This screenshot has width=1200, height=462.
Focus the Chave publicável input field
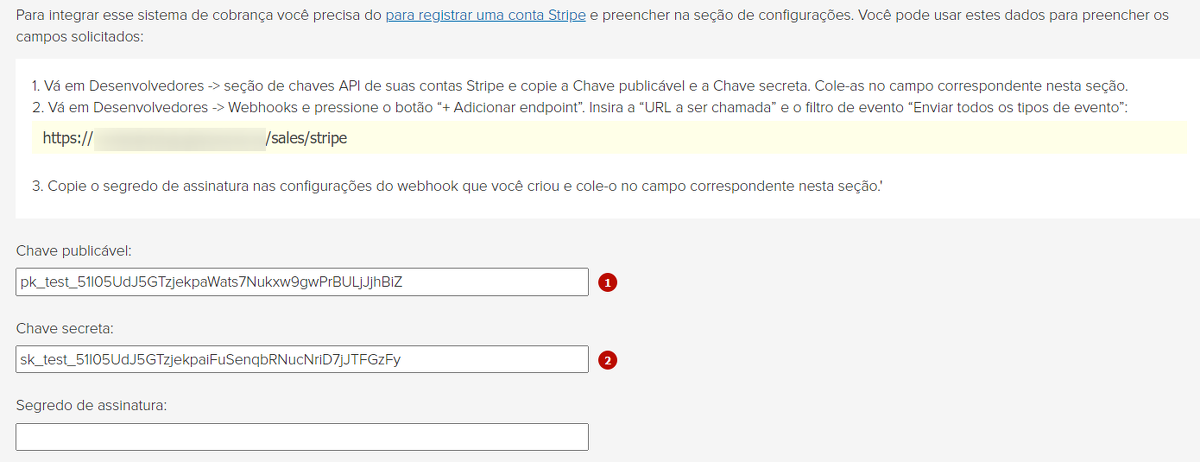click(x=302, y=282)
